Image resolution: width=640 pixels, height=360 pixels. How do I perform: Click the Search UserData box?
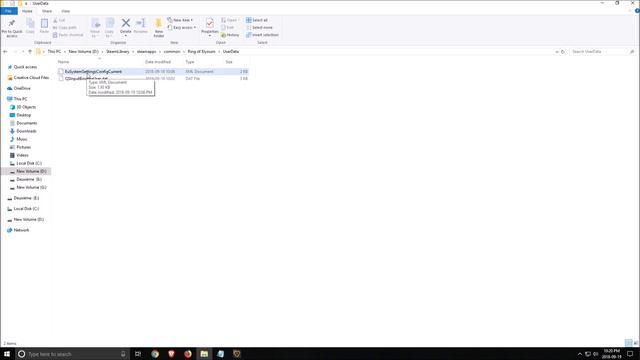(x=602, y=52)
